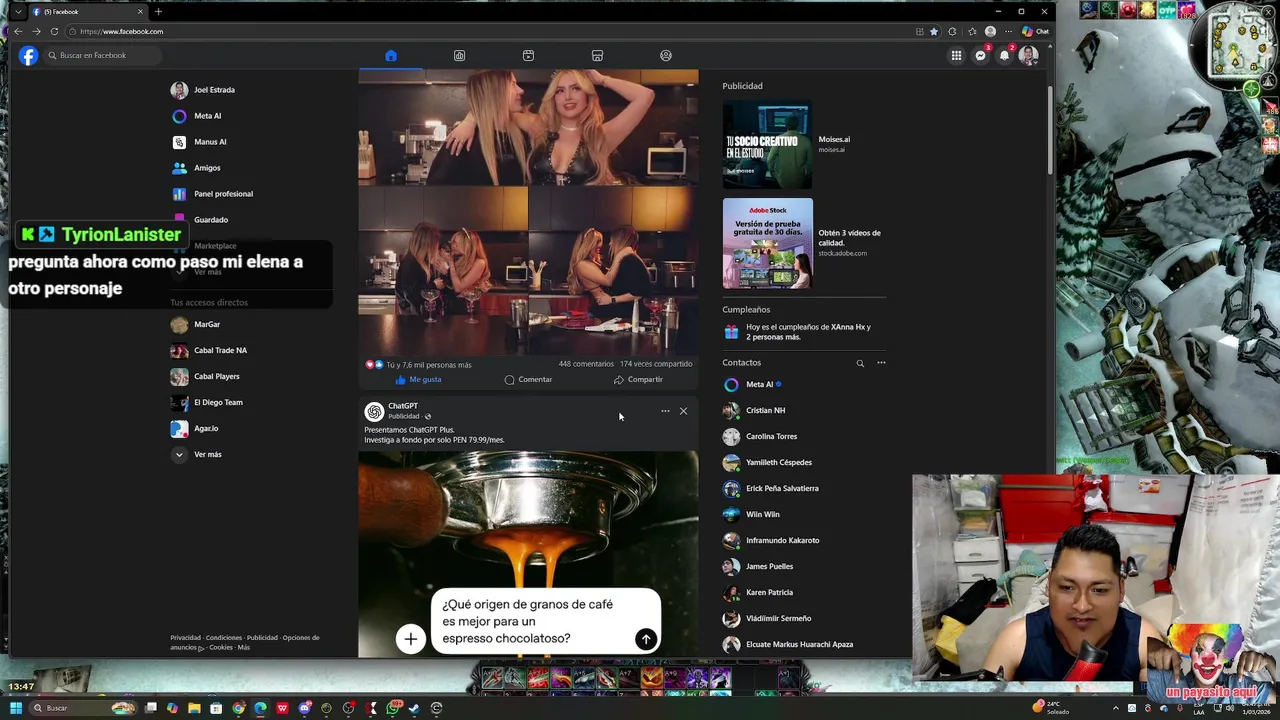Switch to the Video/Reels tab icon
1280x720 pixels.
click(528, 56)
